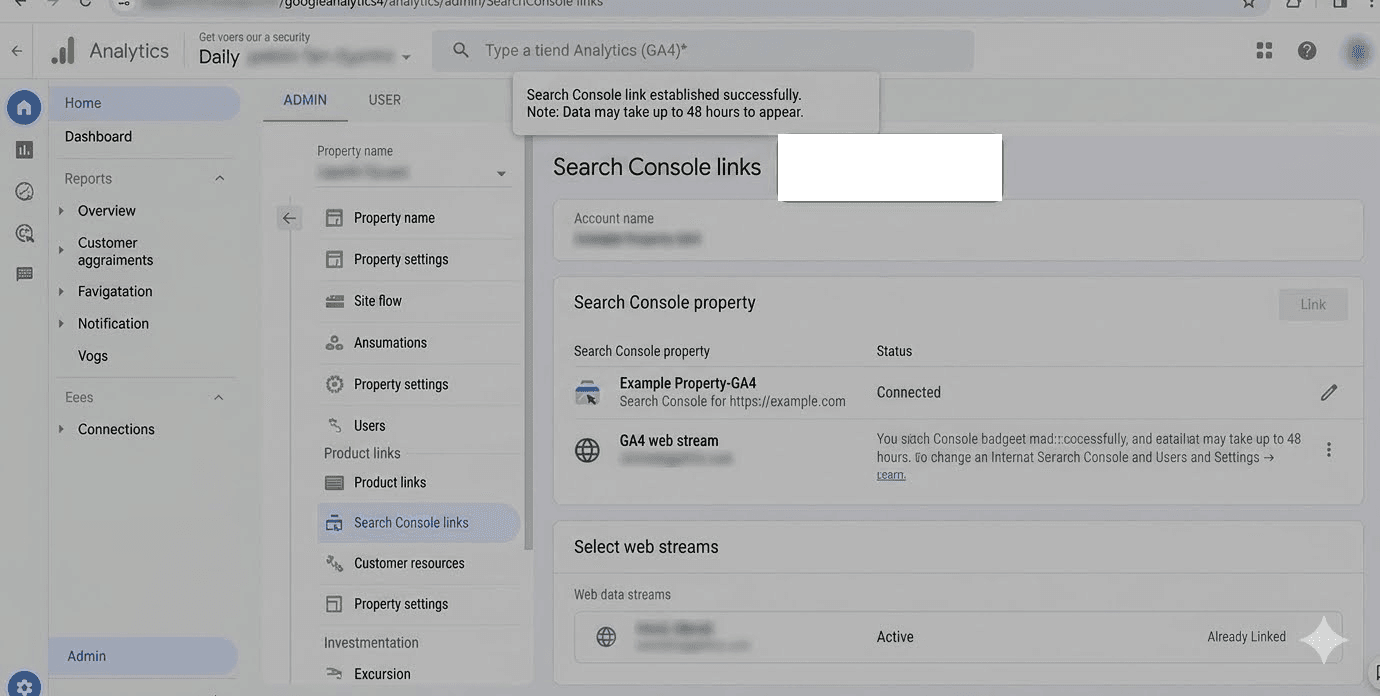Expand the Connections item
1380x696 pixels.
61,429
